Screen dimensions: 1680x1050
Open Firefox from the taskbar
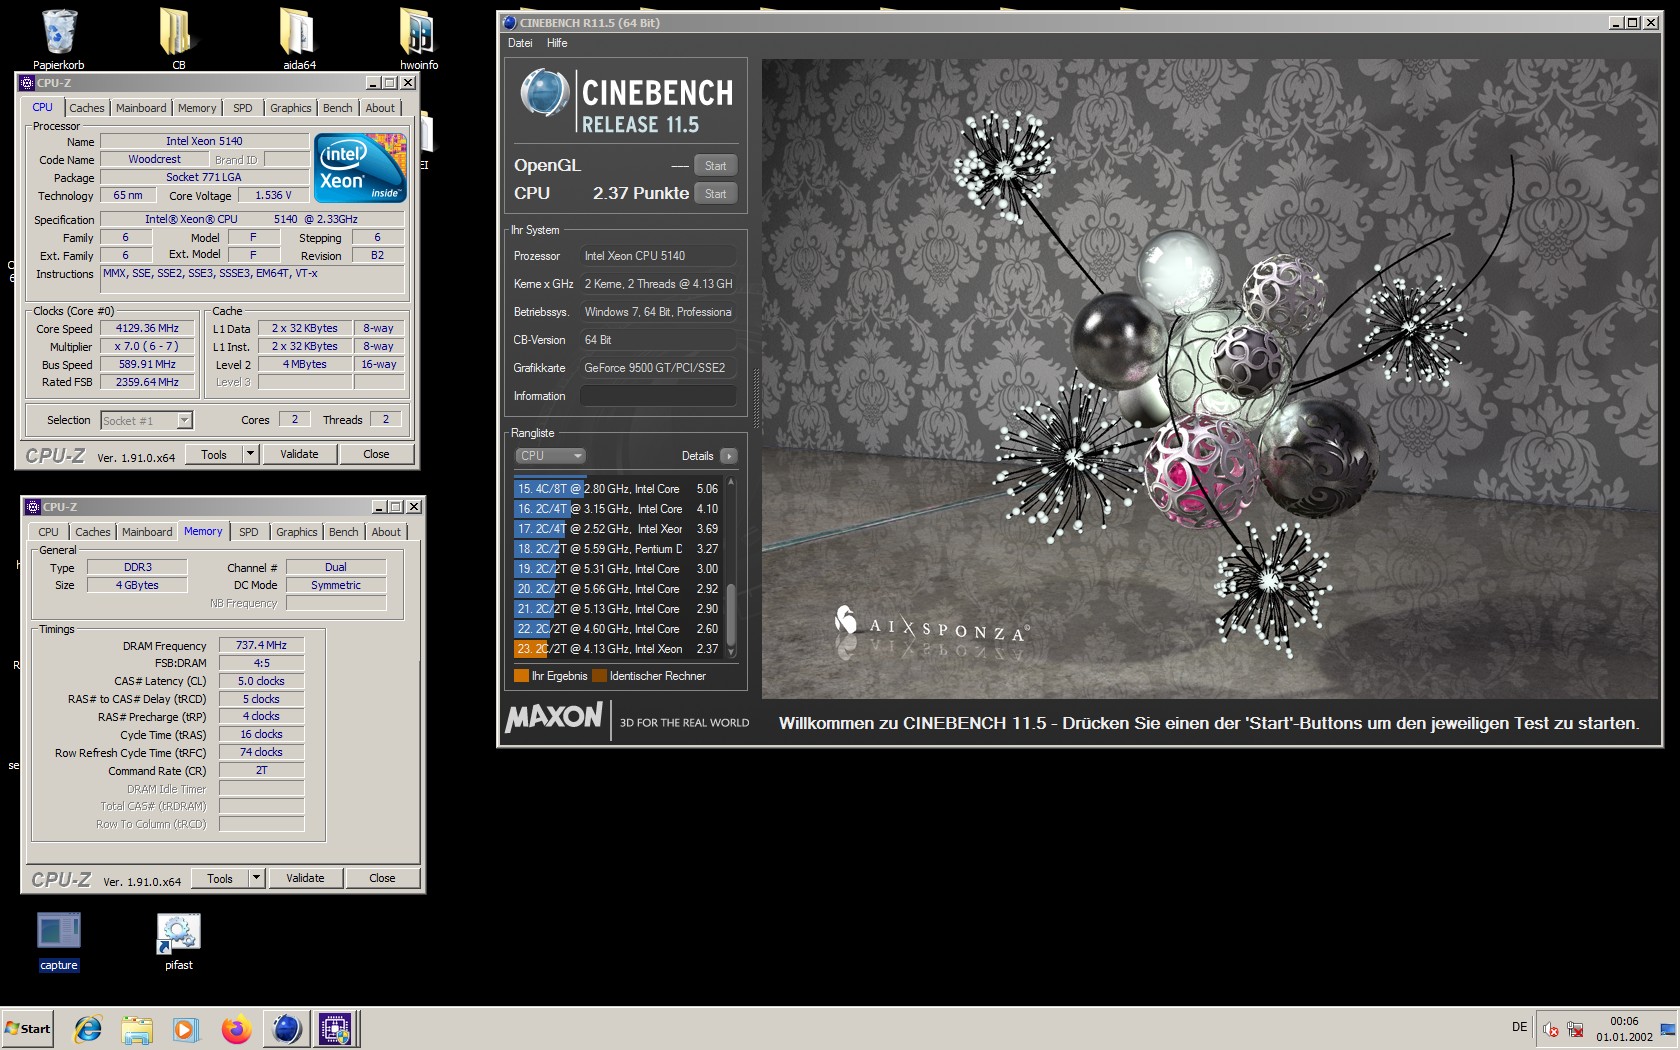pyautogui.click(x=236, y=1029)
